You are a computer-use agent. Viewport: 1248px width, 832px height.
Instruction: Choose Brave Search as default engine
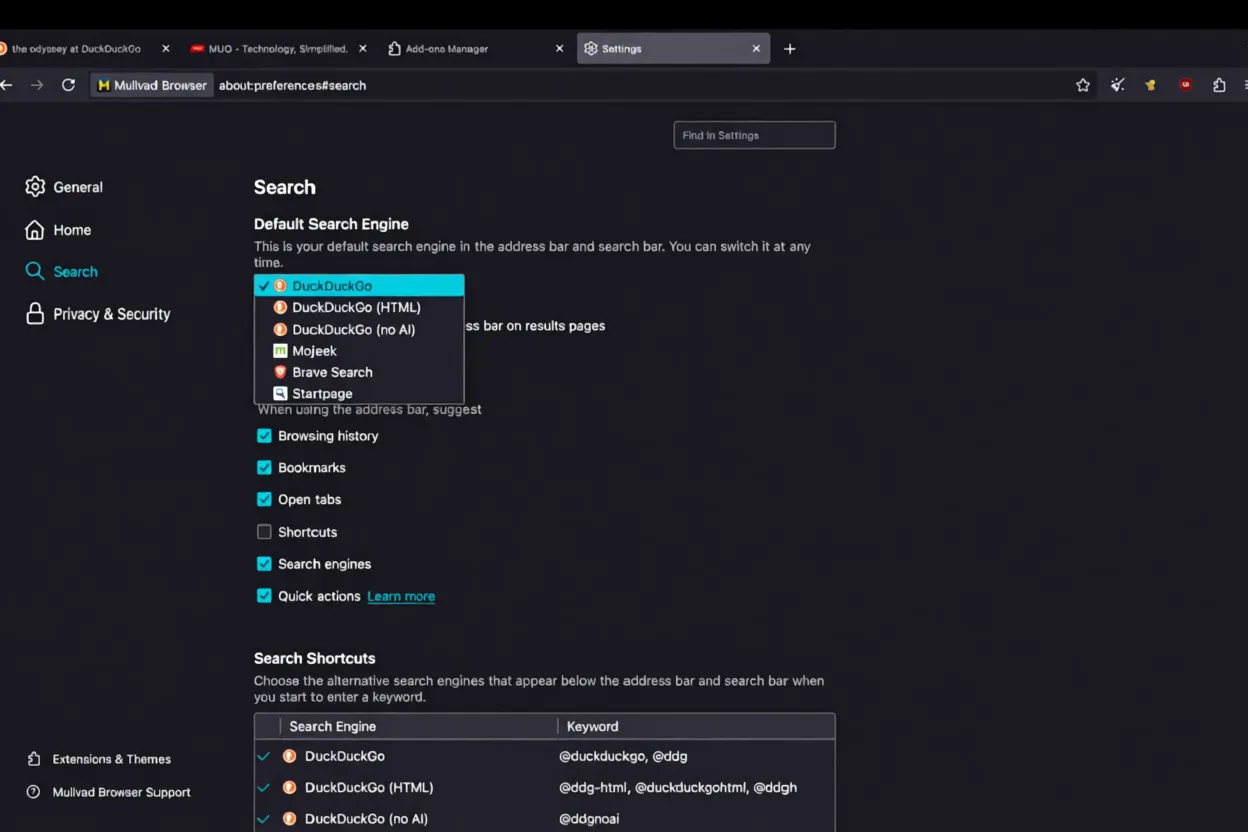pos(359,372)
